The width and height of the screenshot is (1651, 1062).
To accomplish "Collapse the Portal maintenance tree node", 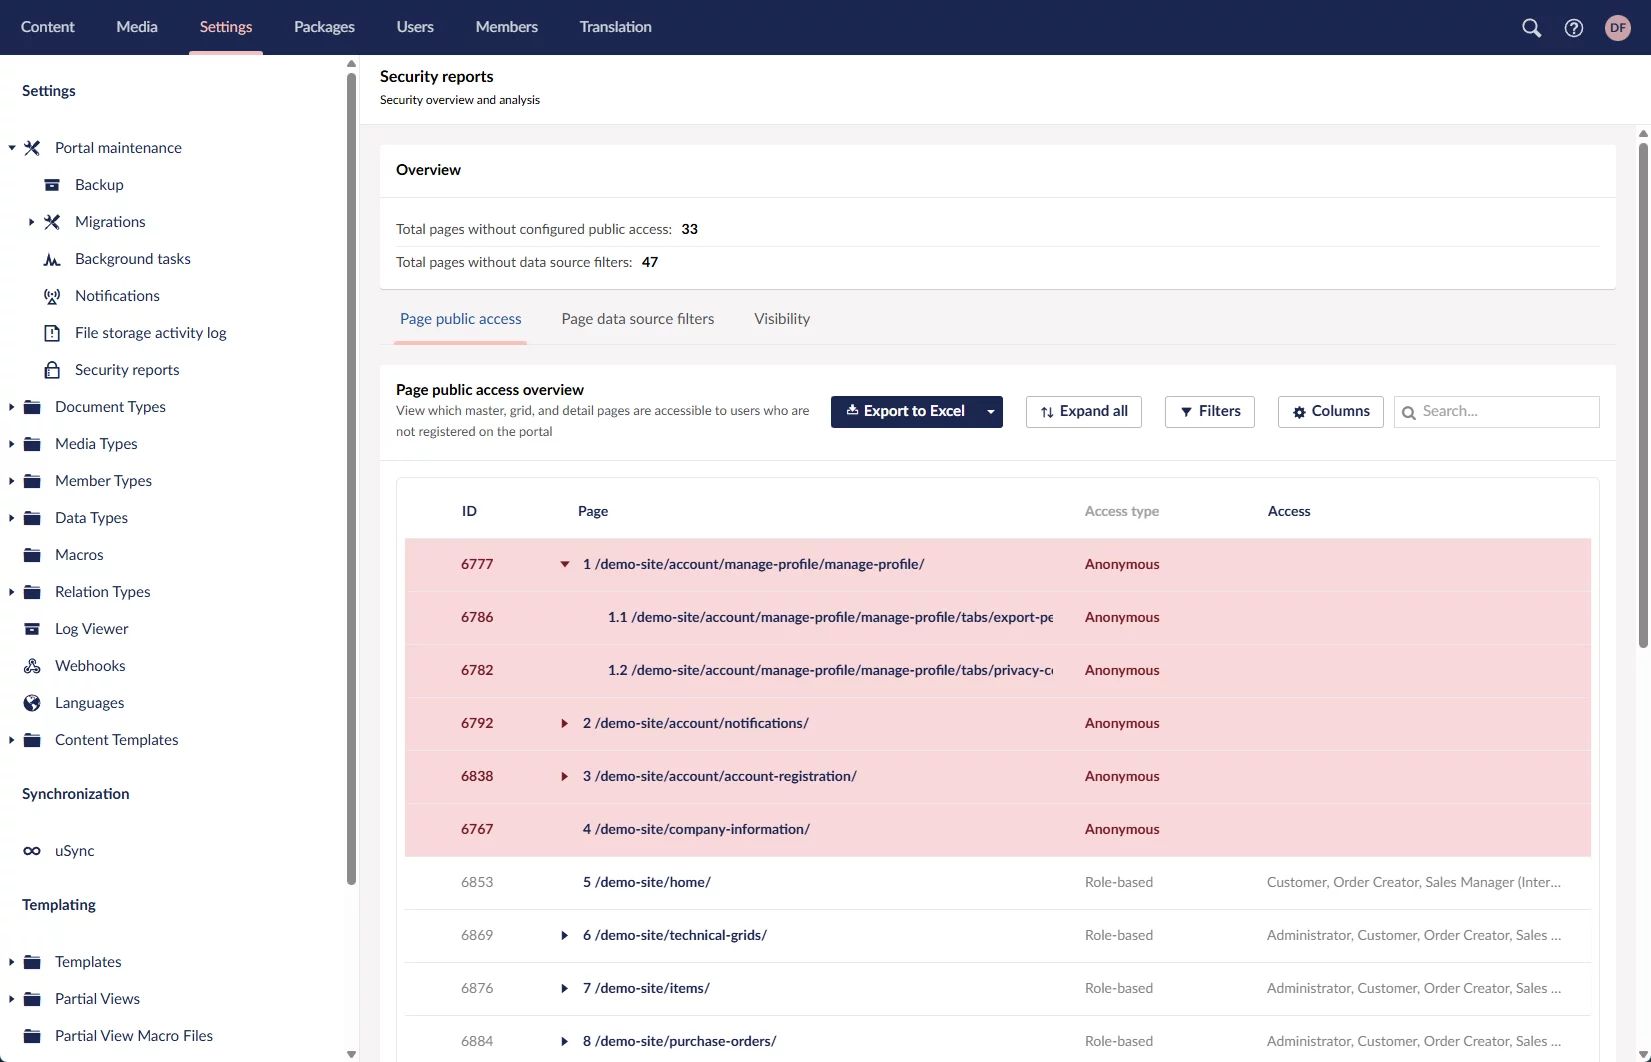I will click(12, 148).
